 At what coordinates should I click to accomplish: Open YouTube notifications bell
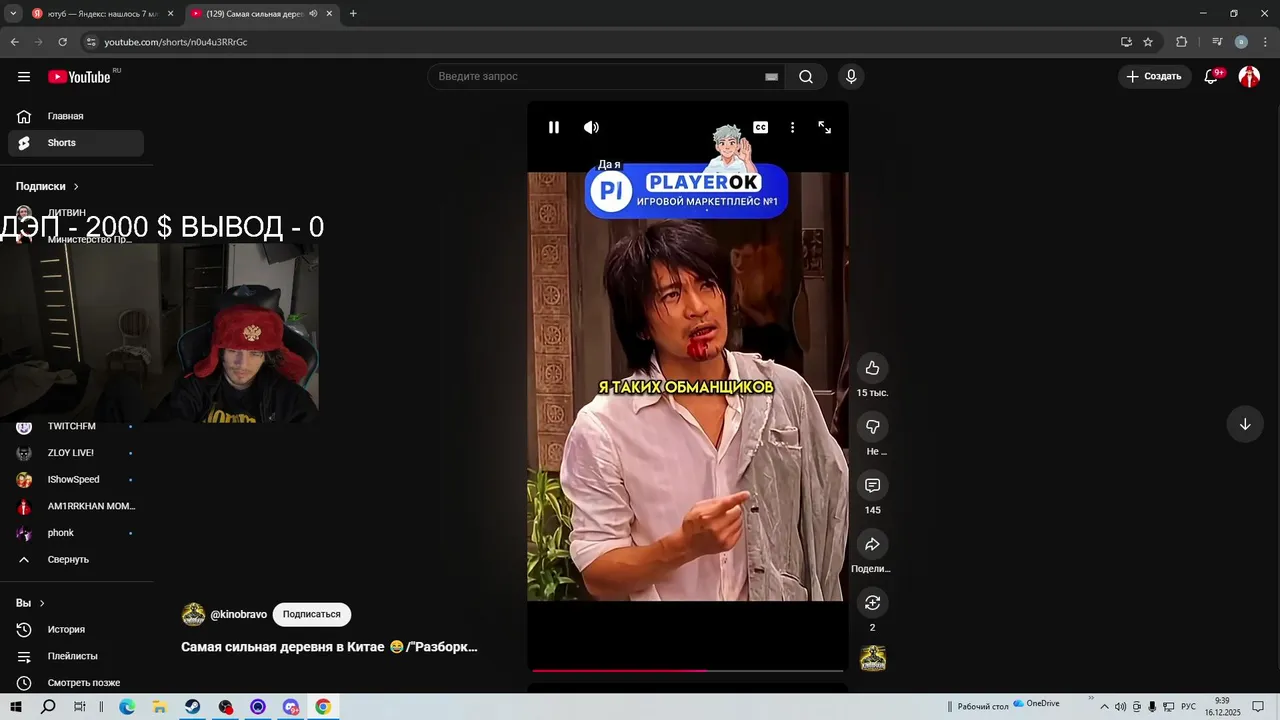pyautogui.click(x=1211, y=76)
